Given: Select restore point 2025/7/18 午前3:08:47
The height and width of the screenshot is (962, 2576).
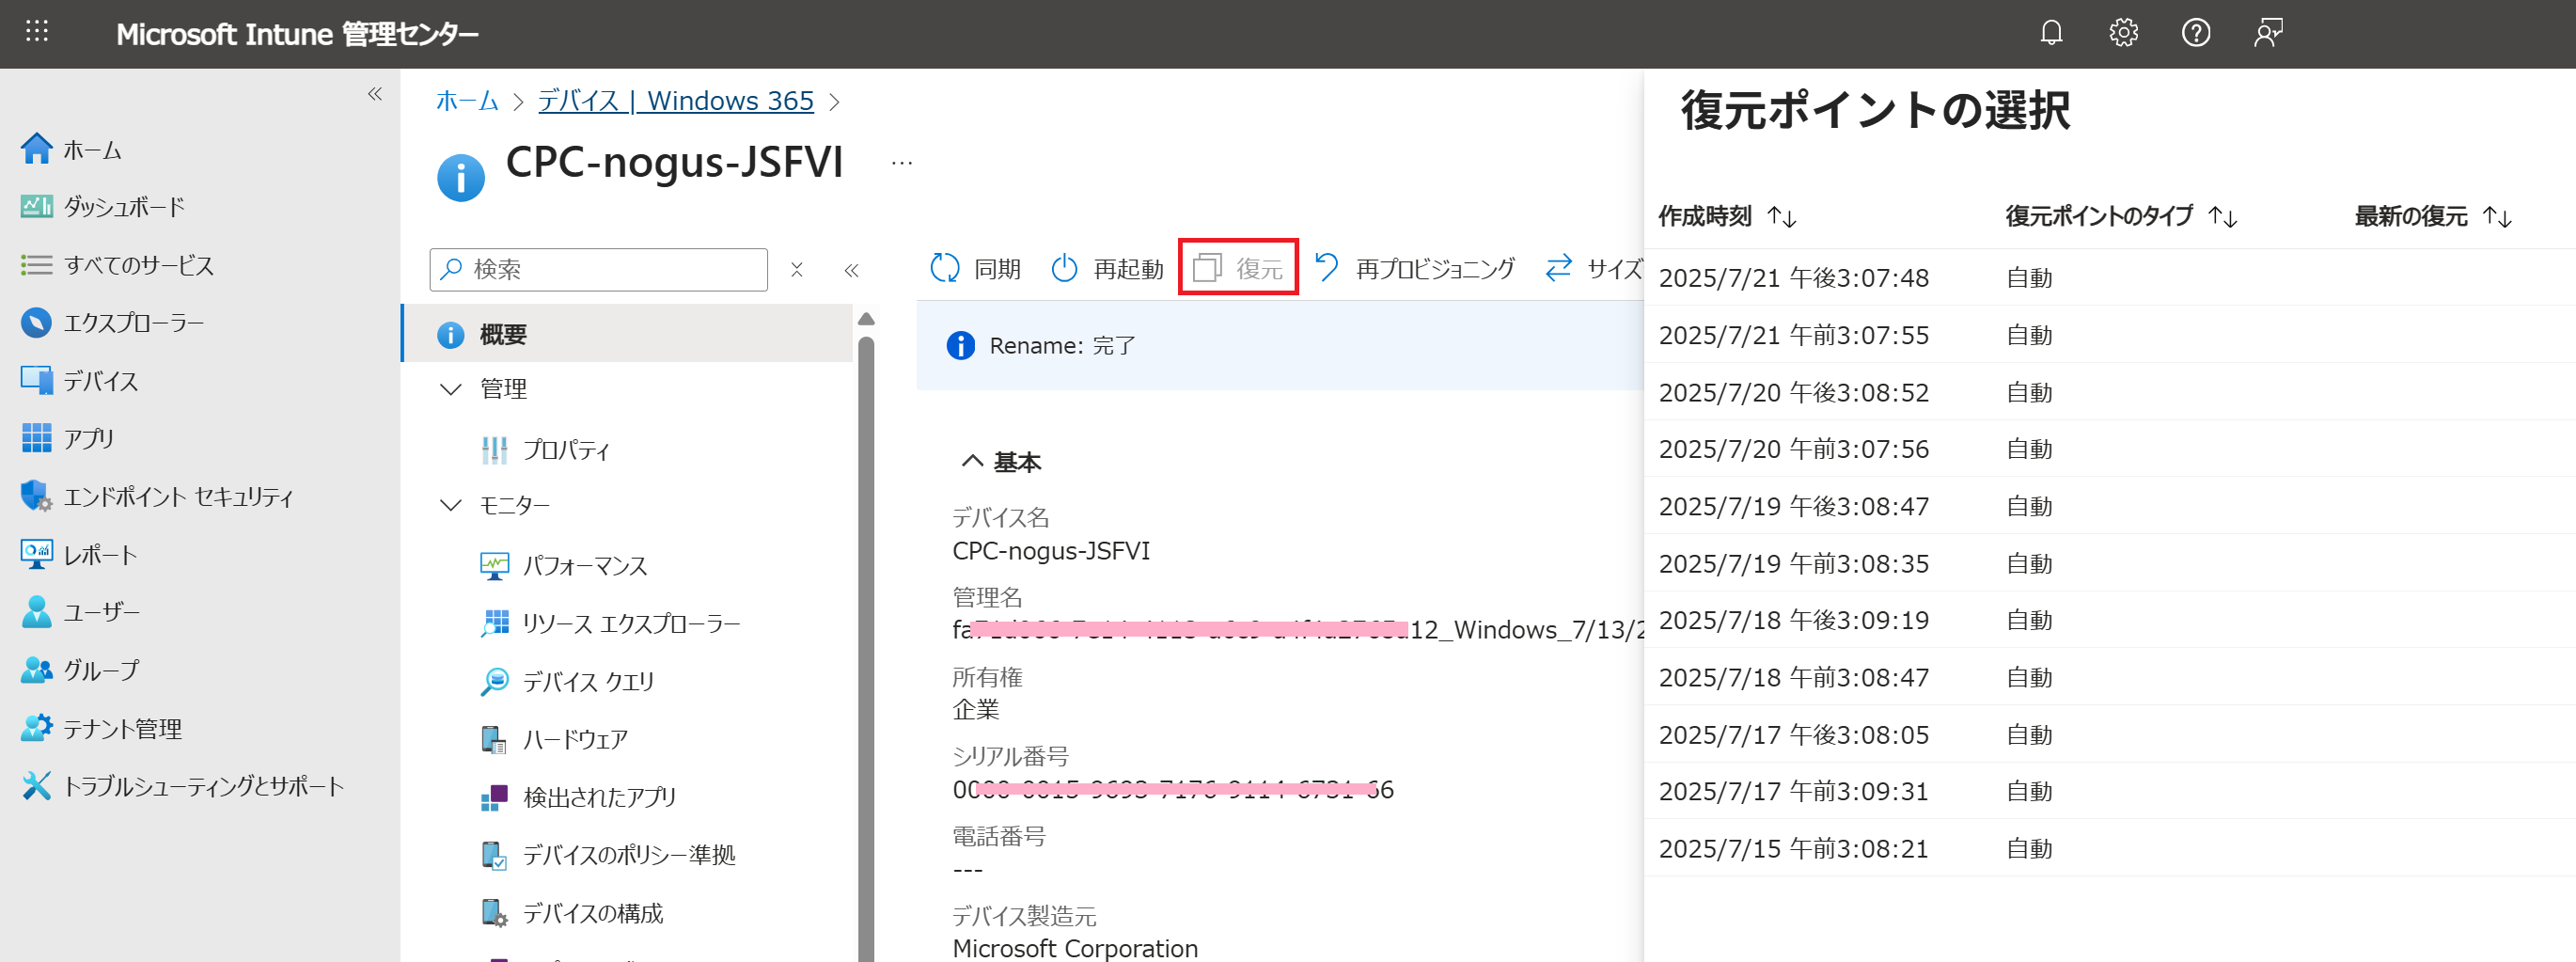Looking at the screenshot, I should tap(2110, 677).
